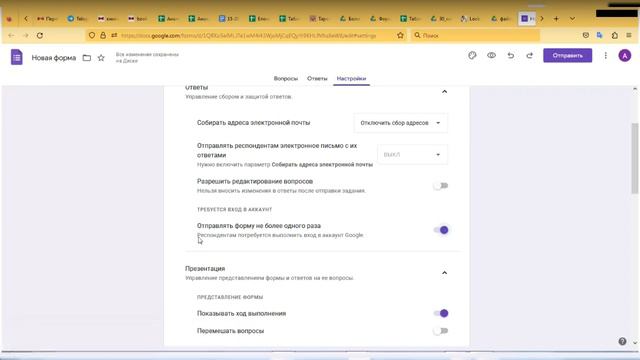The height and width of the screenshot is (360, 640).
Task: Click the tracking protection shield icon
Action: click(x=92, y=36)
